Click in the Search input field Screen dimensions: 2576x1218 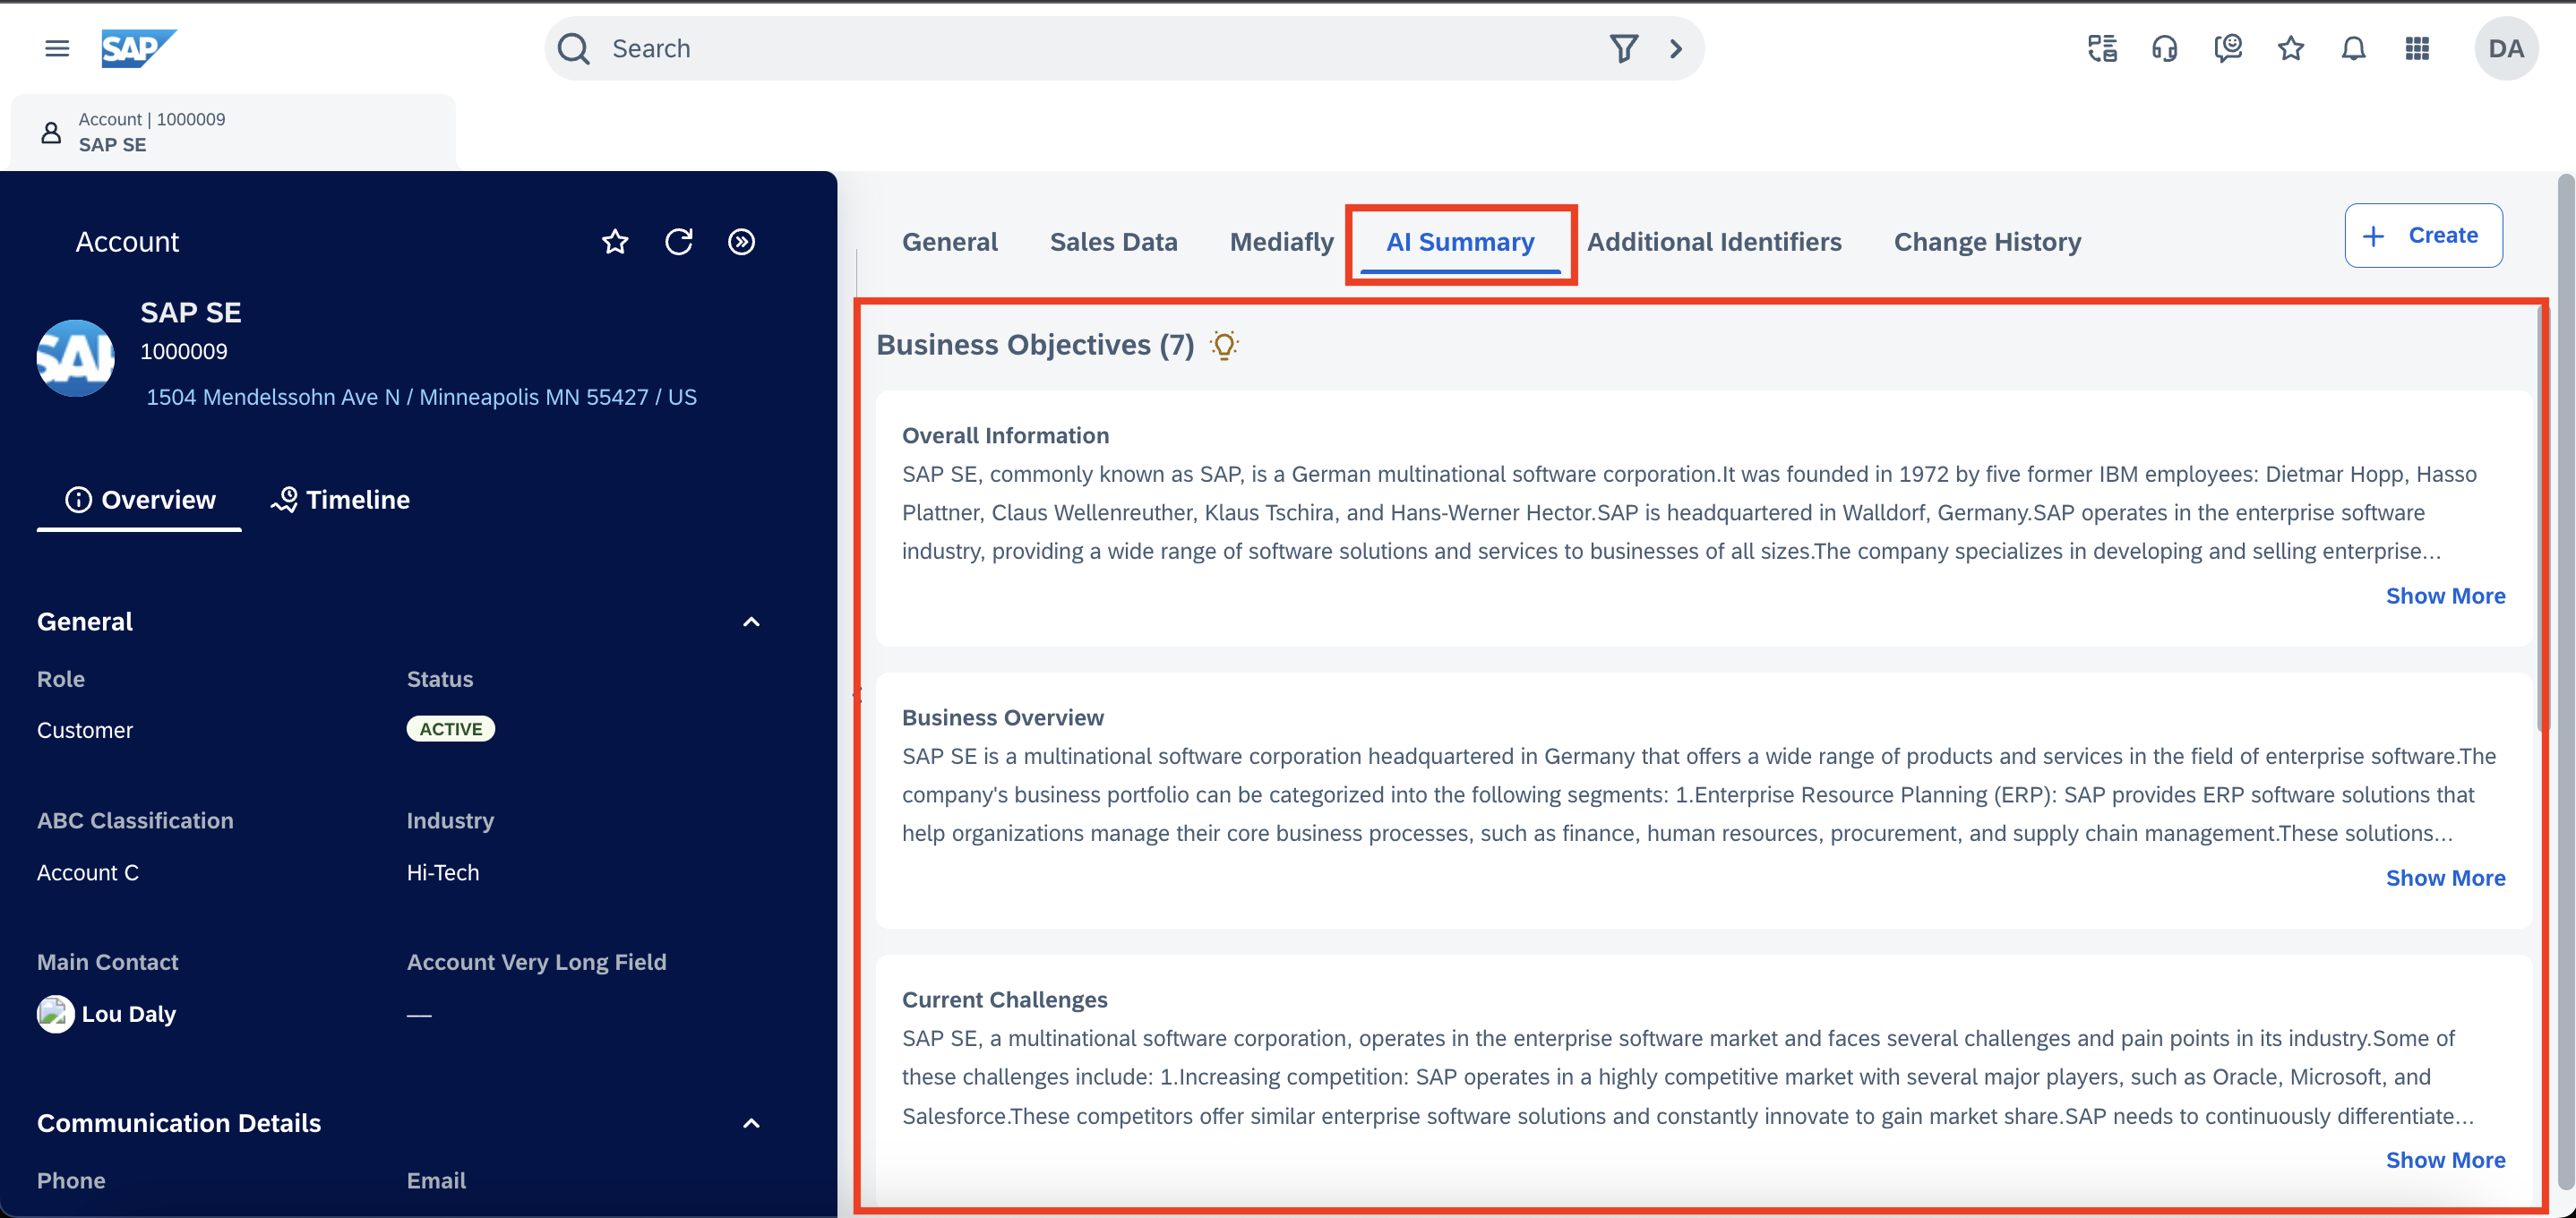tap(1100, 48)
